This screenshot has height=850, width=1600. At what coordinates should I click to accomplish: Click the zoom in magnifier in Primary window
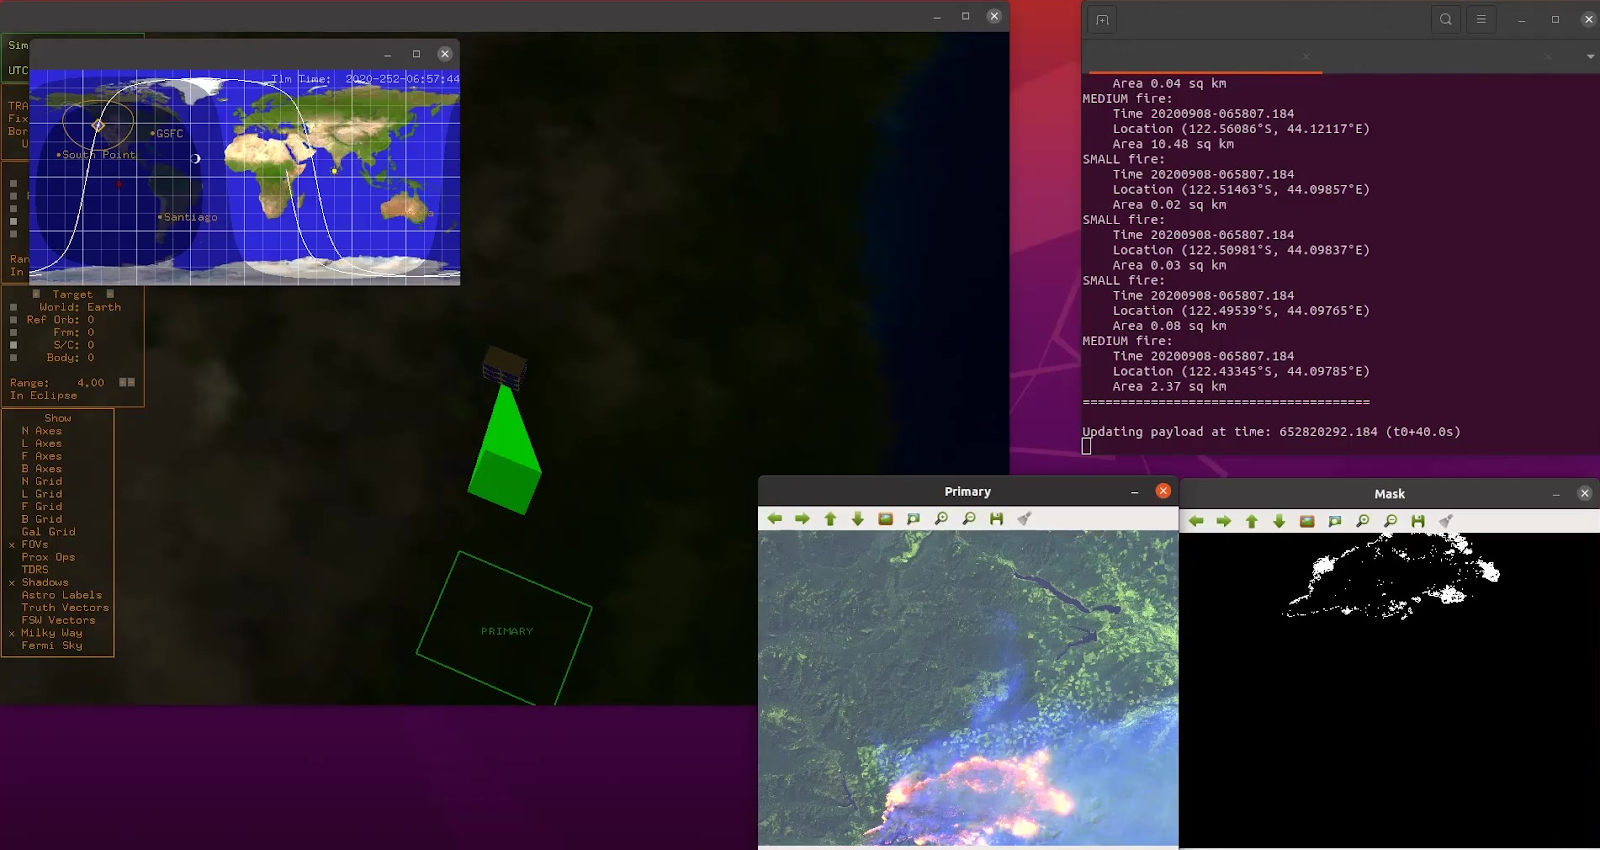click(941, 519)
